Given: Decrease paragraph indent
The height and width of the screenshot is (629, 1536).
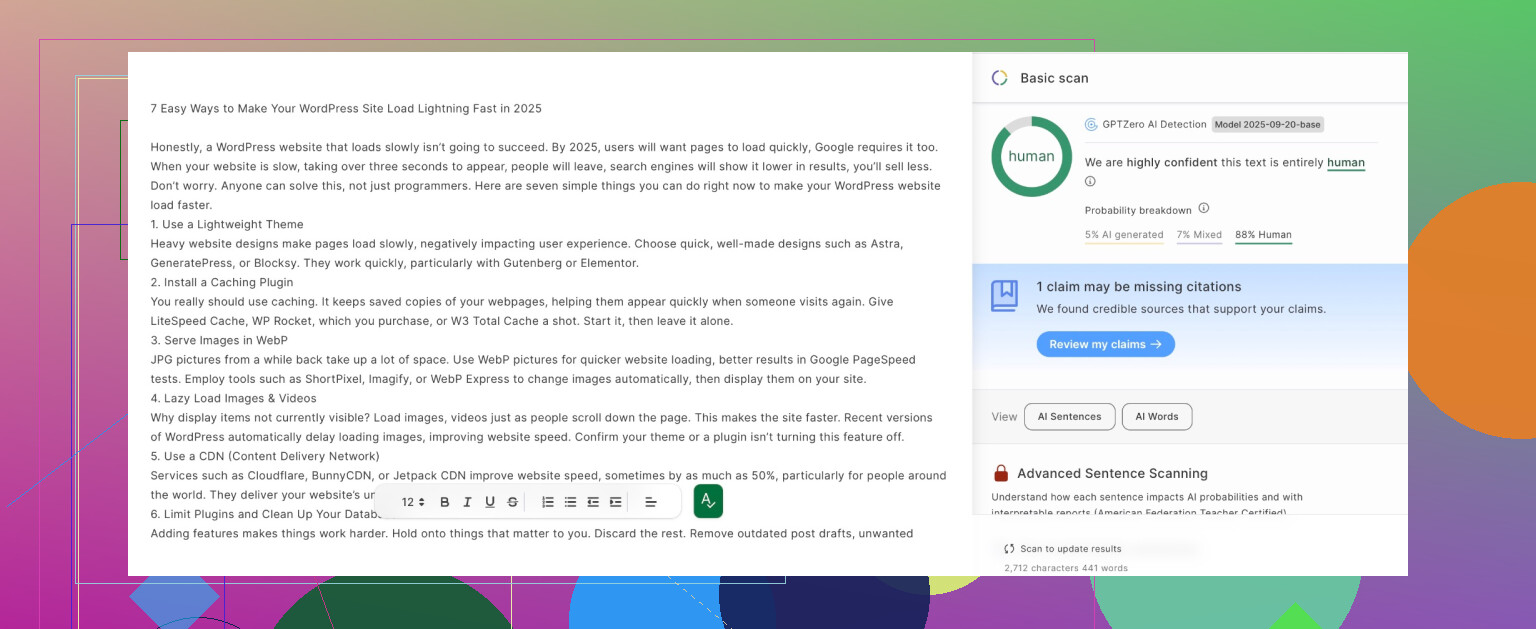Looking at the screenshot, I should (593, 502).
